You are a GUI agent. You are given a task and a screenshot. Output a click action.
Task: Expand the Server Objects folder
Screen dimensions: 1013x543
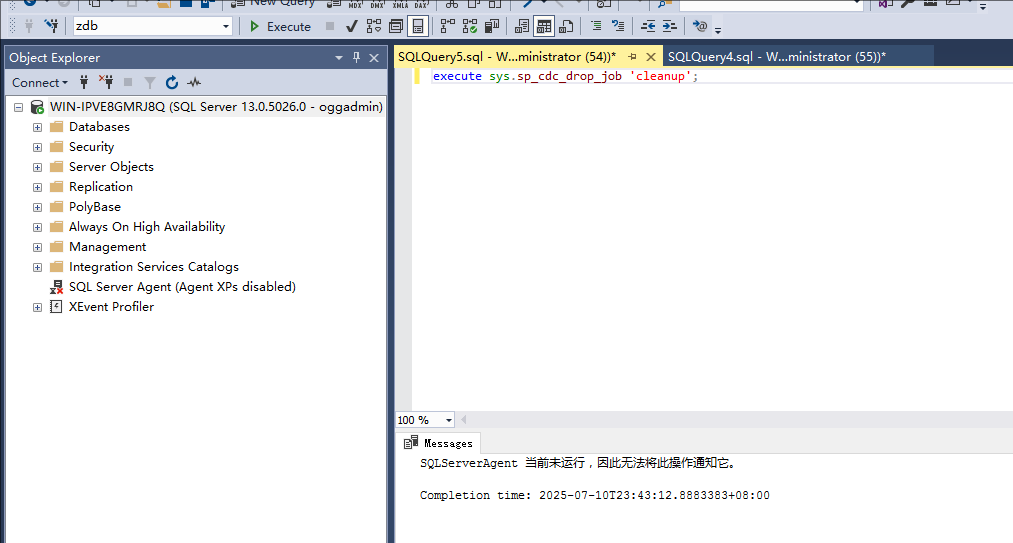(x=37, y=167)
